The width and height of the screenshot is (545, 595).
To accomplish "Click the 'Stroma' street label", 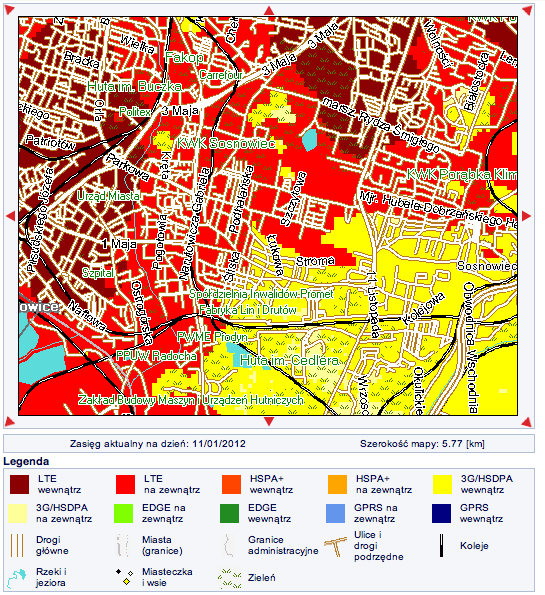I will (315, 261).
